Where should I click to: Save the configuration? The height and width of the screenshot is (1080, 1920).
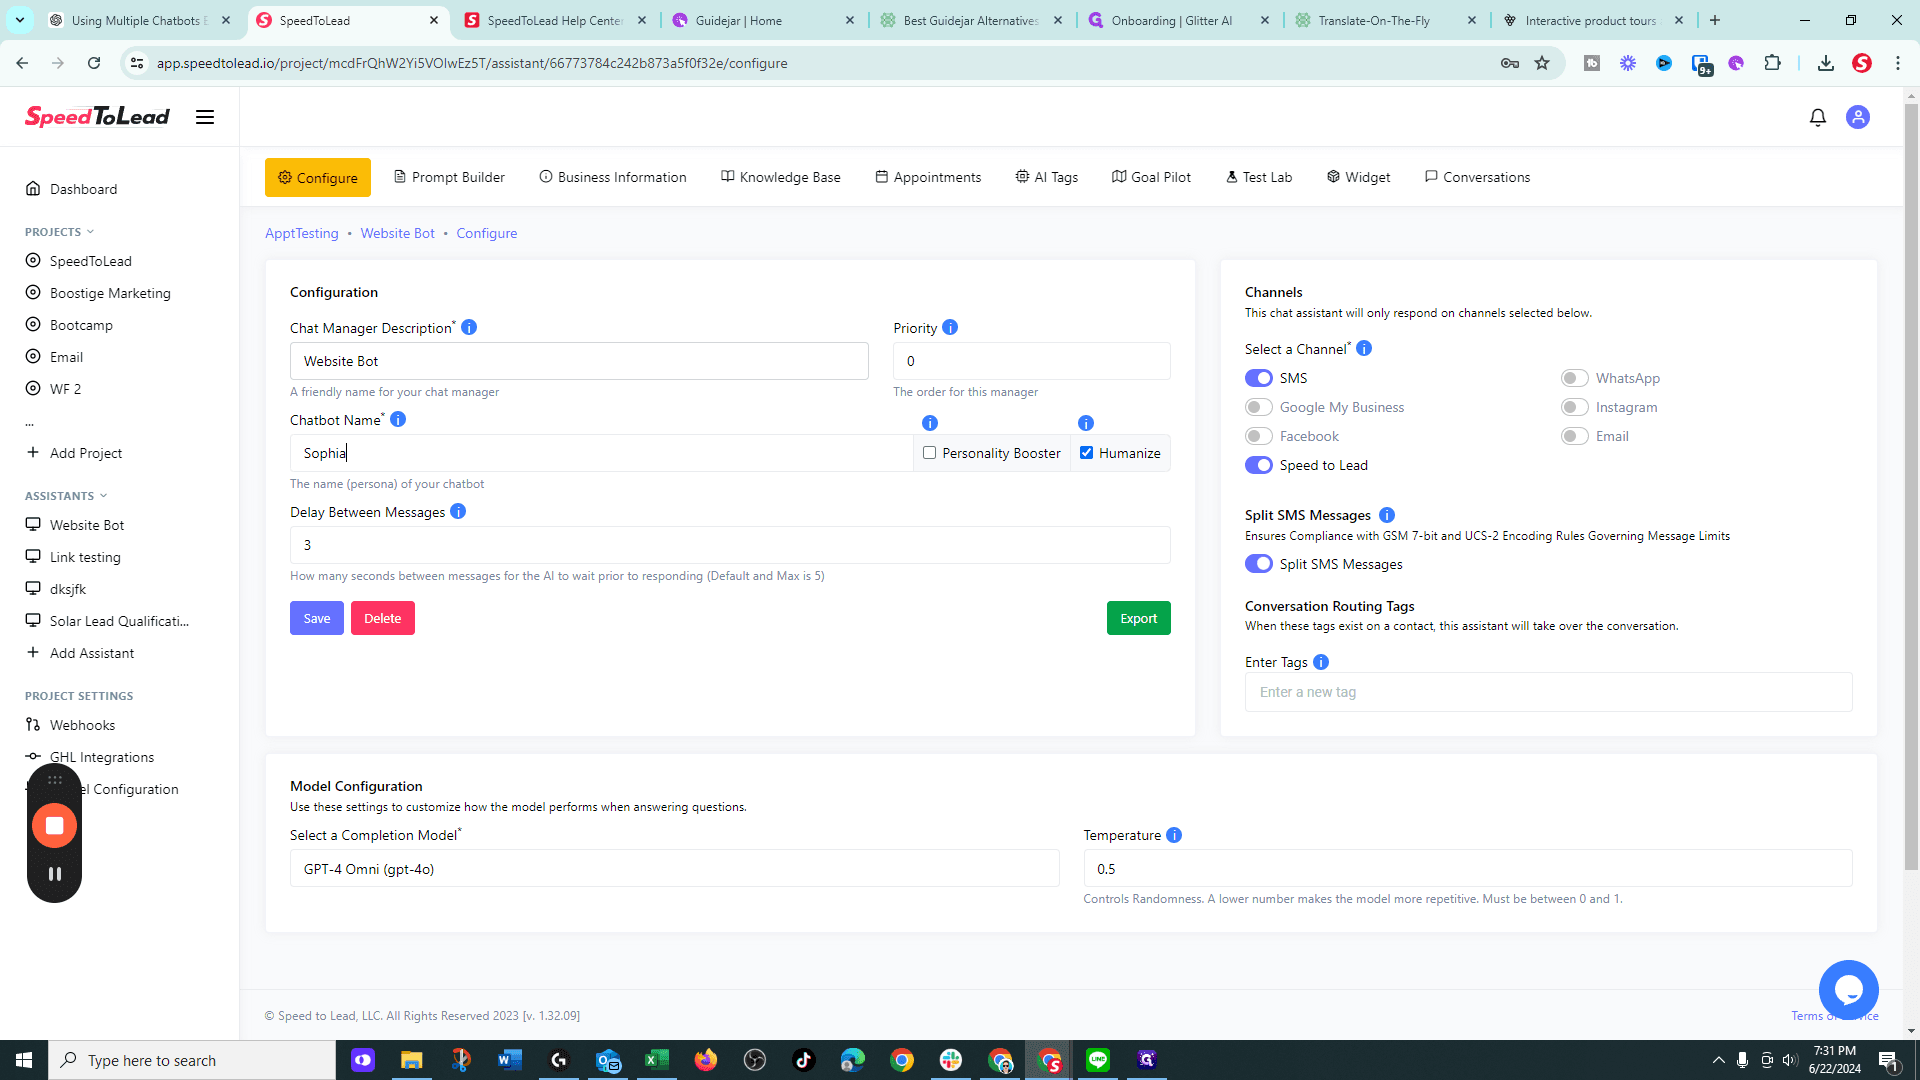[317, 618]
